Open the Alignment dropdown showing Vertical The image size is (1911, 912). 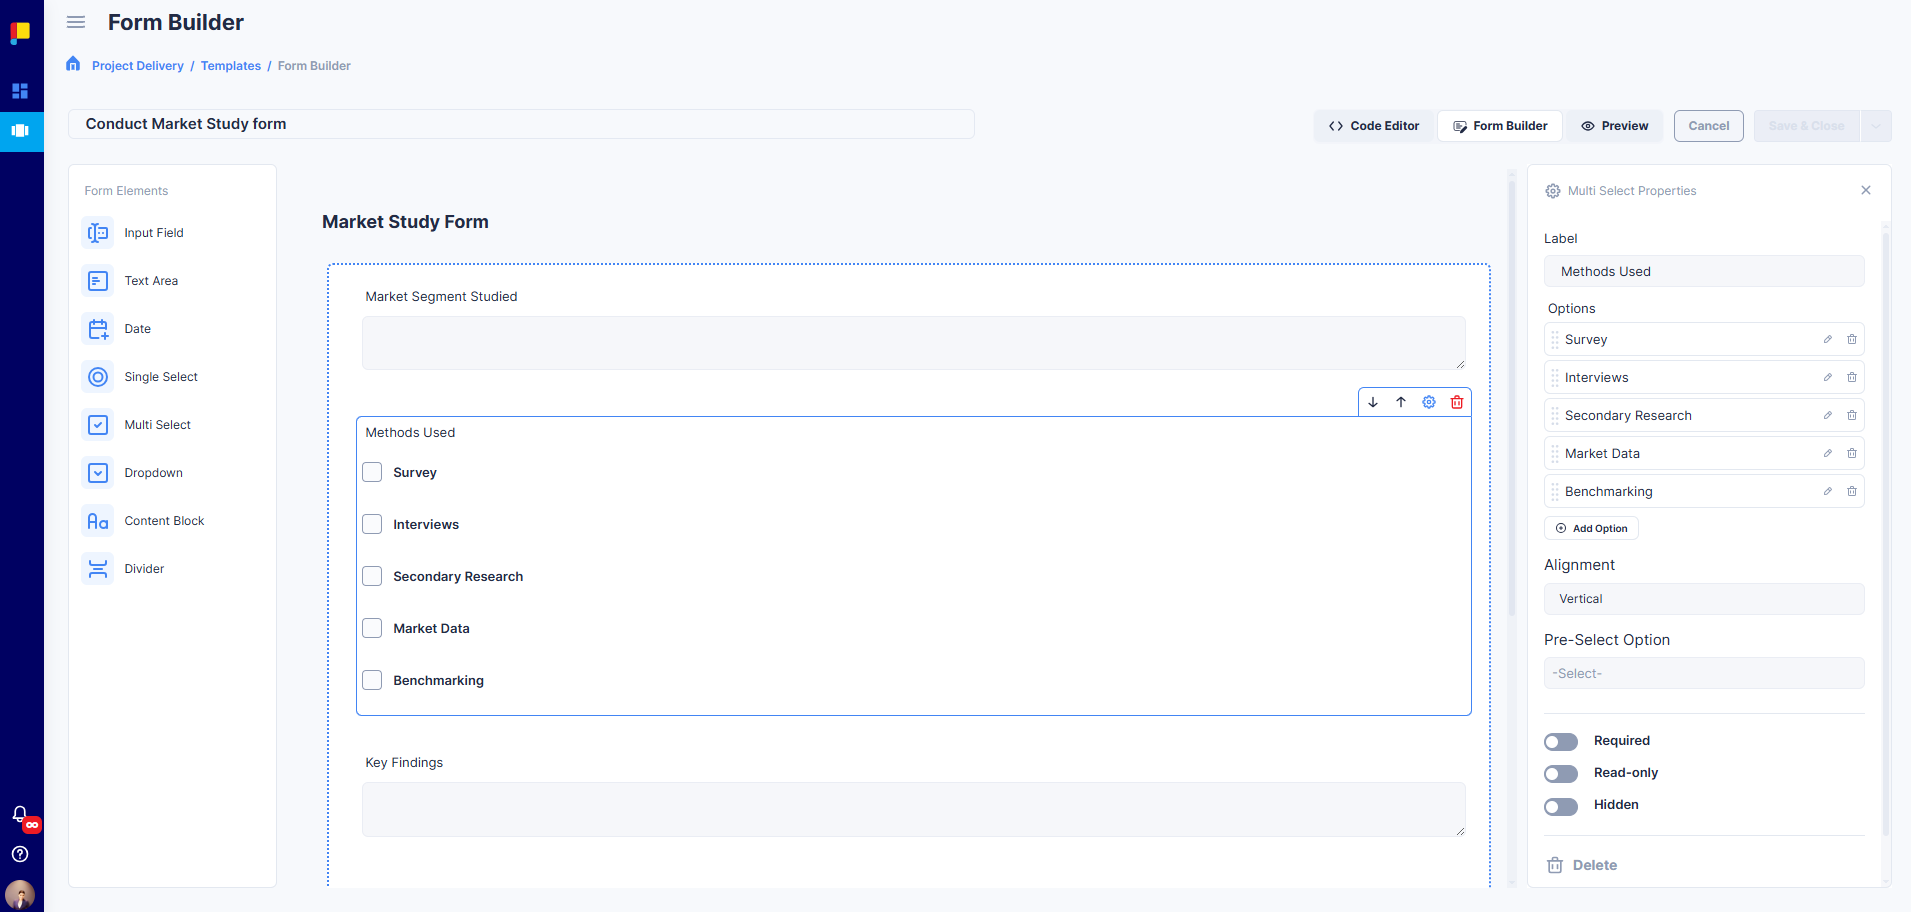1703,599
